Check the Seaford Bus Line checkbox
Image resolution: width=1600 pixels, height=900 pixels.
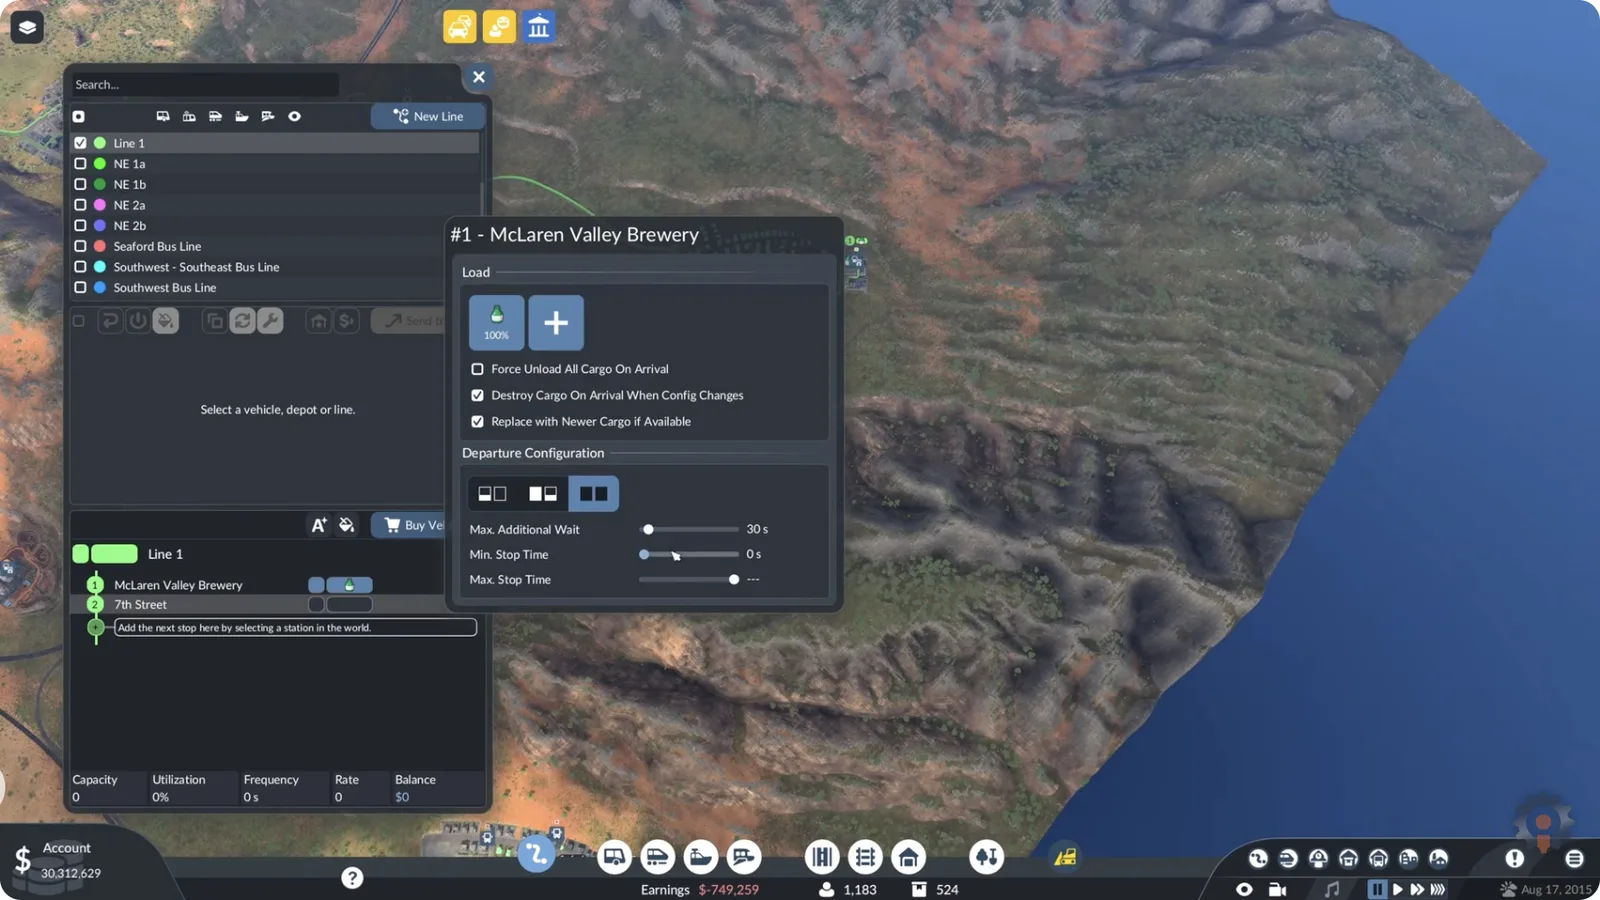pyautogui.click(x=80, y=246)
